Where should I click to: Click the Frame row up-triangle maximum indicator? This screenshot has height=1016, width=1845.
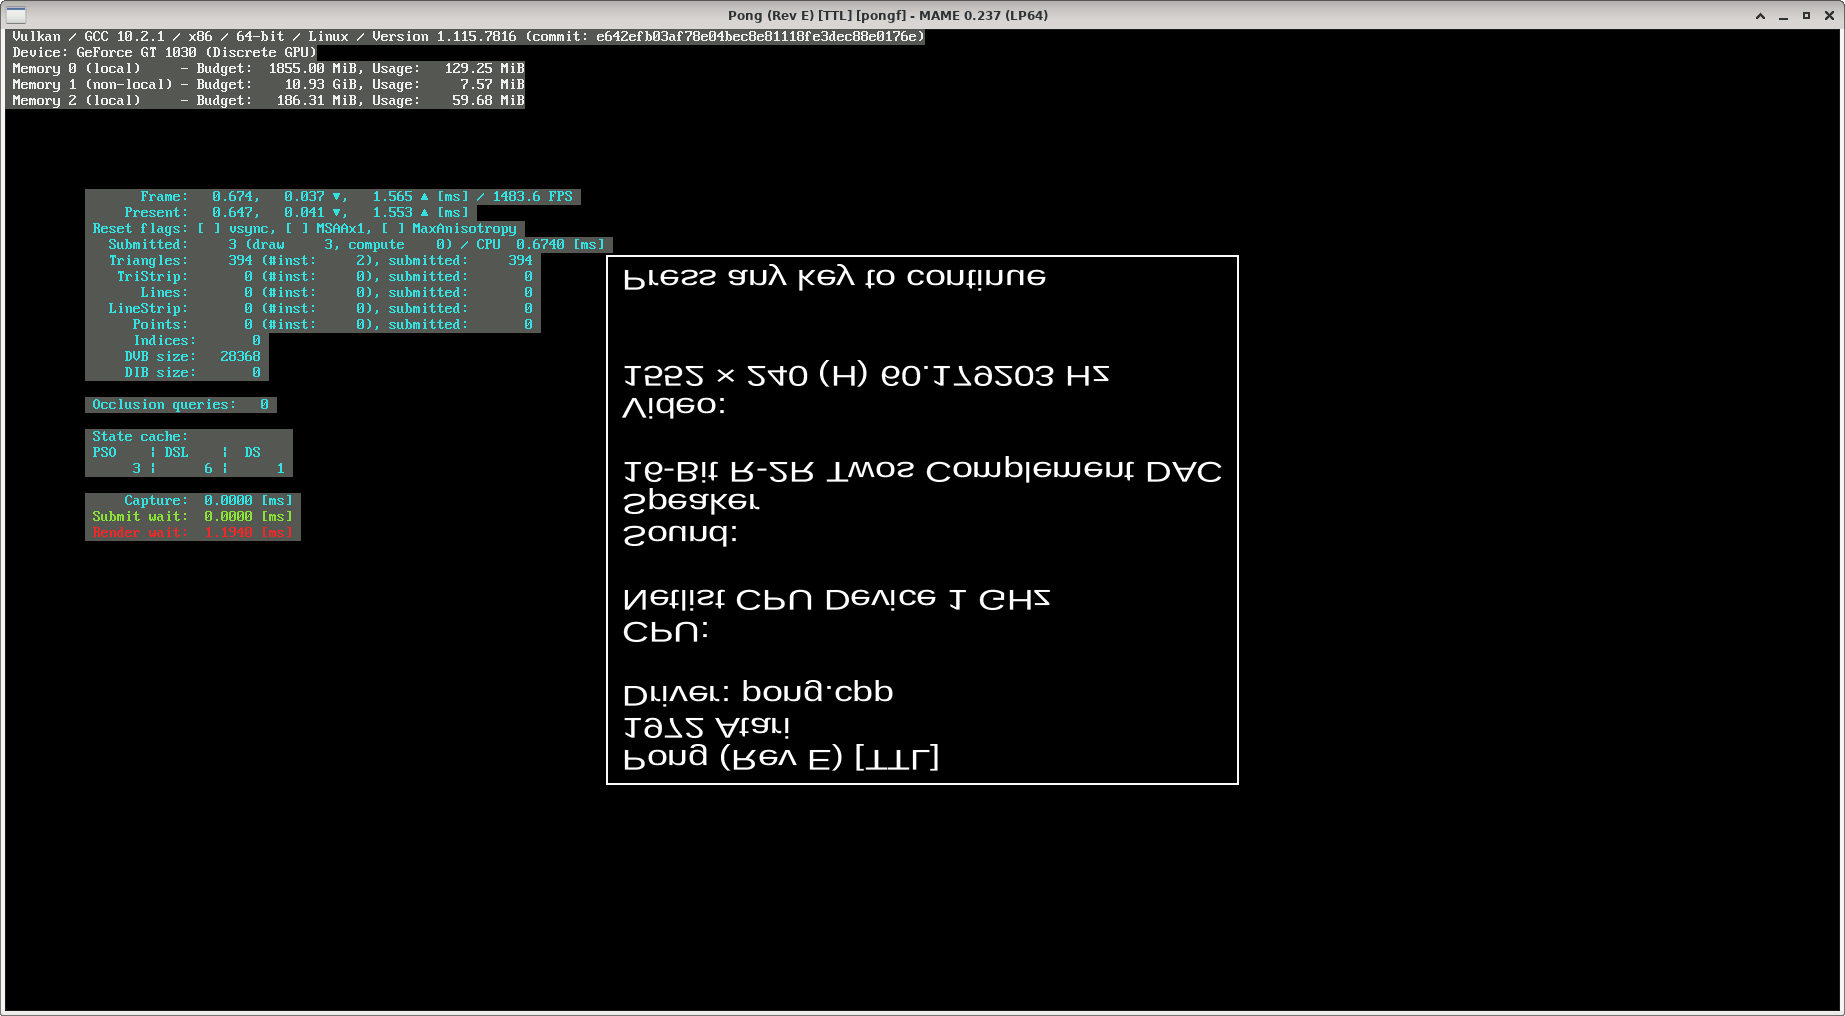point(424,197)
